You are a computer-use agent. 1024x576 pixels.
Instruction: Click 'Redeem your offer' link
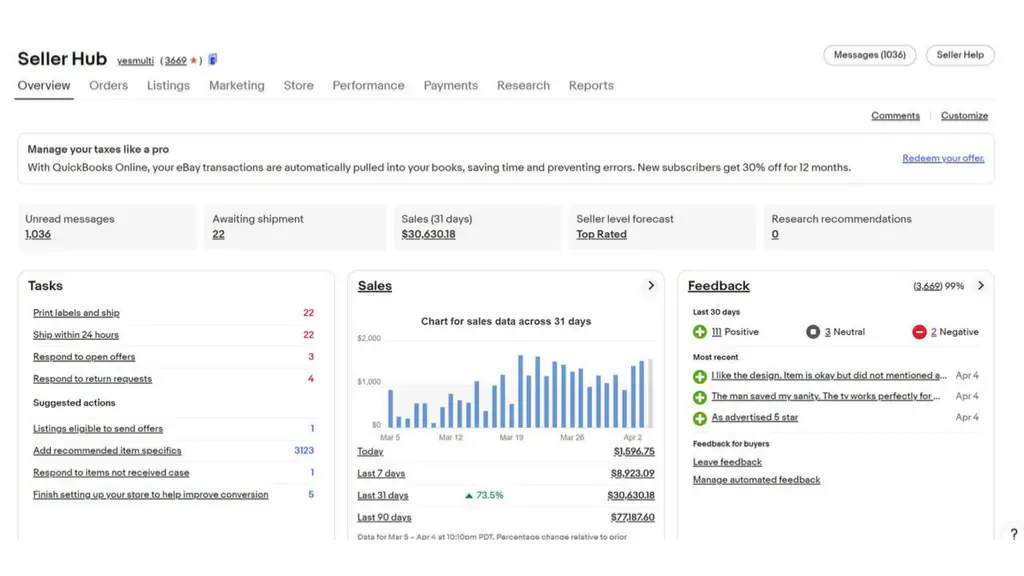click(x=943, y=158)
